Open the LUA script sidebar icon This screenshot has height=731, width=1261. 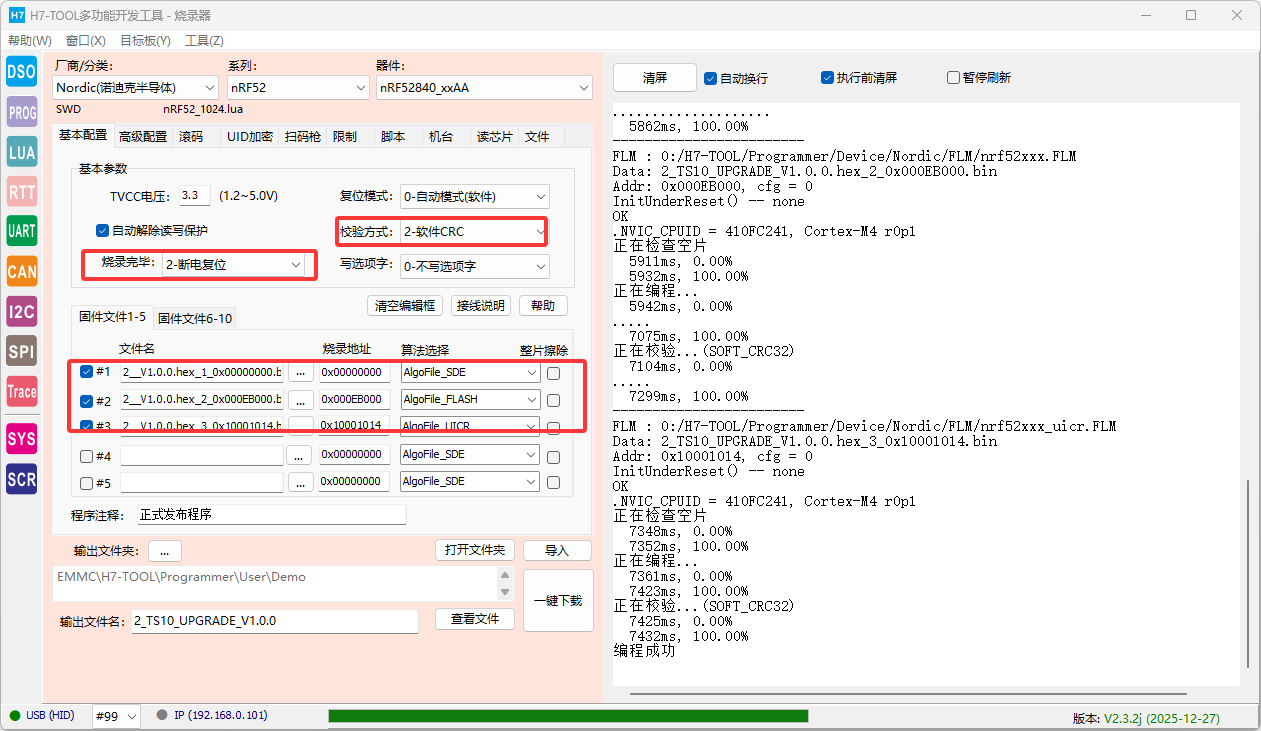[22, 152]
